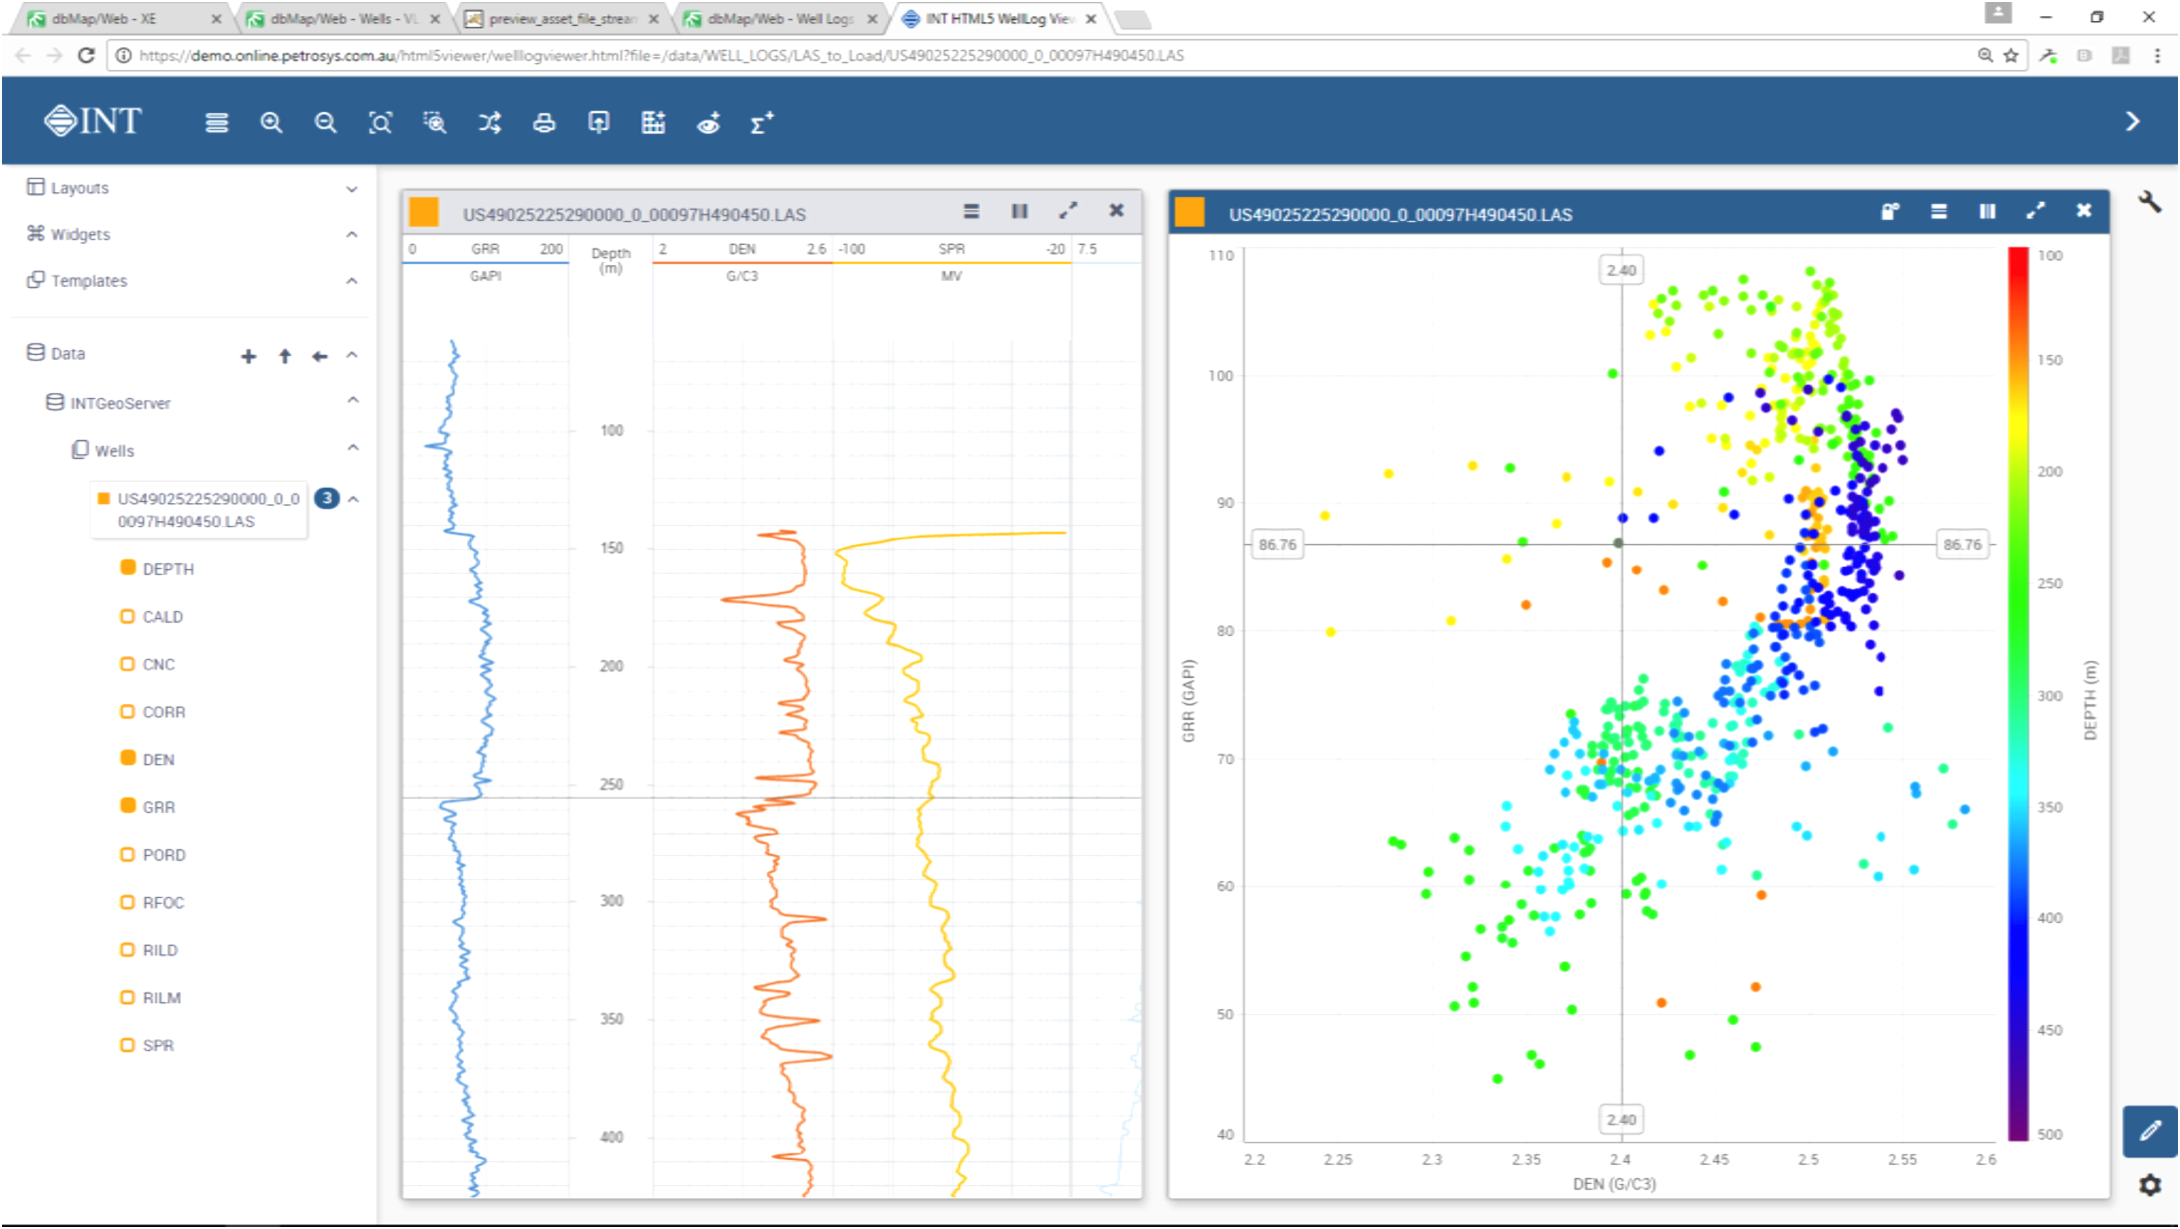Click the INT logo

(93, 121)
